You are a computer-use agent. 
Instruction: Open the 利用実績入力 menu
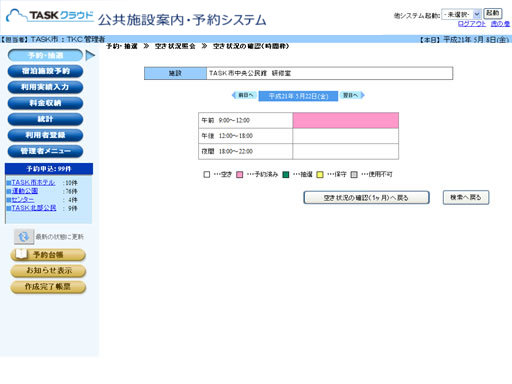point(45,87)
